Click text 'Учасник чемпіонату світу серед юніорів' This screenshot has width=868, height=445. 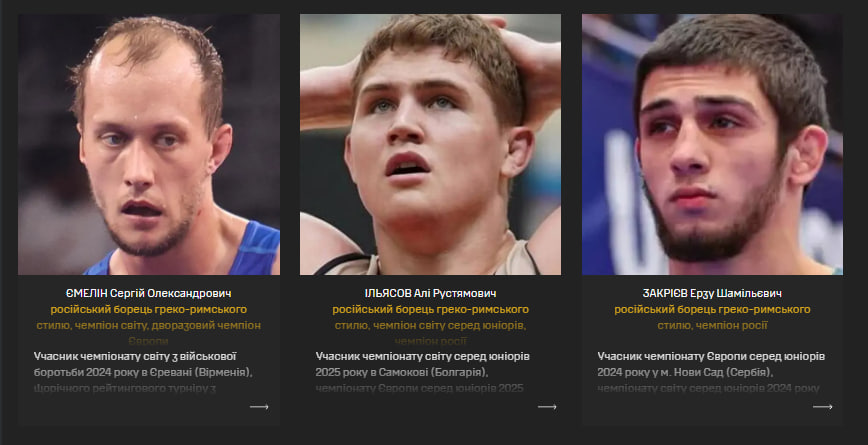pos(422,356)
